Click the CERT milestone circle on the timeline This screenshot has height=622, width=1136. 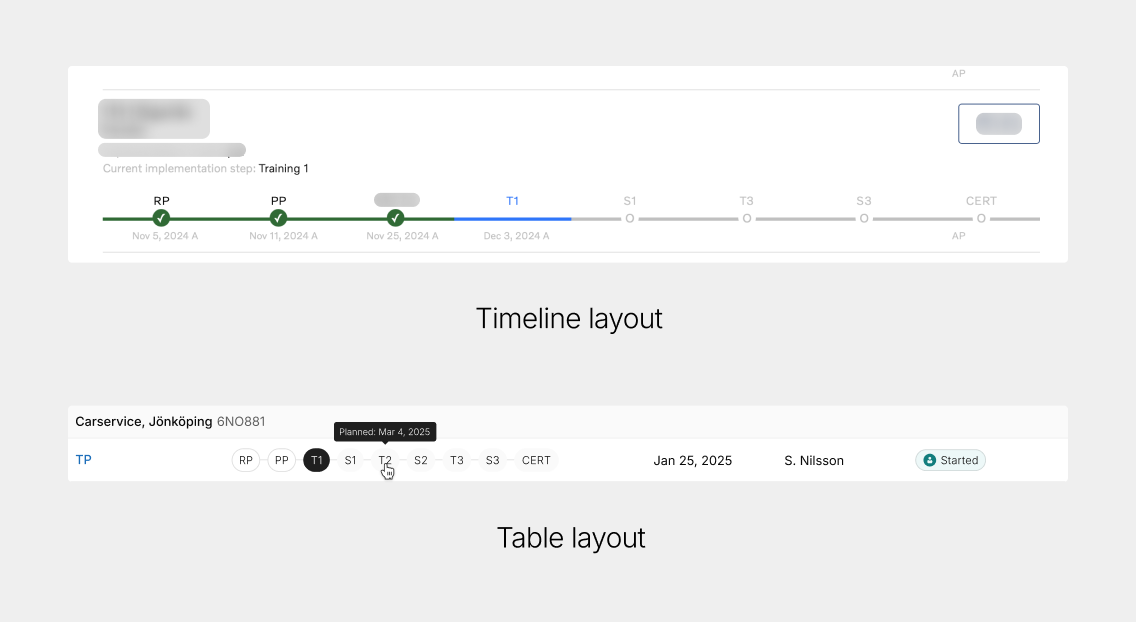(981, 217)
